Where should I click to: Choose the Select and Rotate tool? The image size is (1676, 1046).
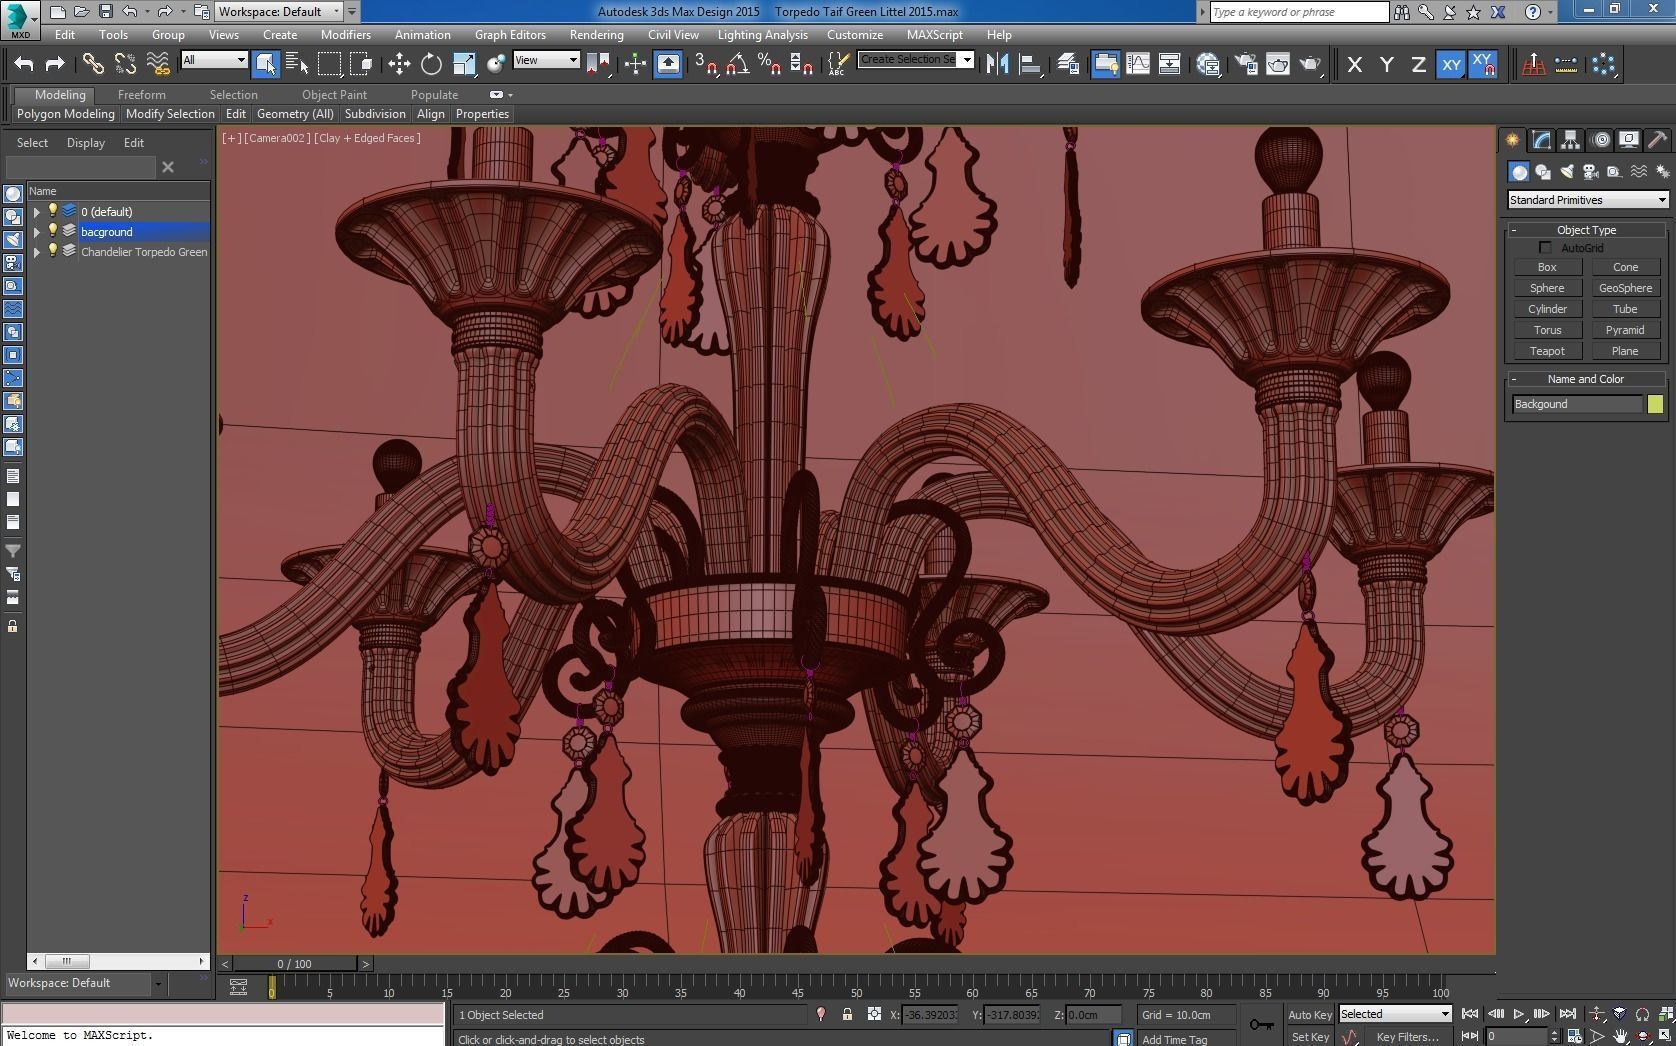431,64
